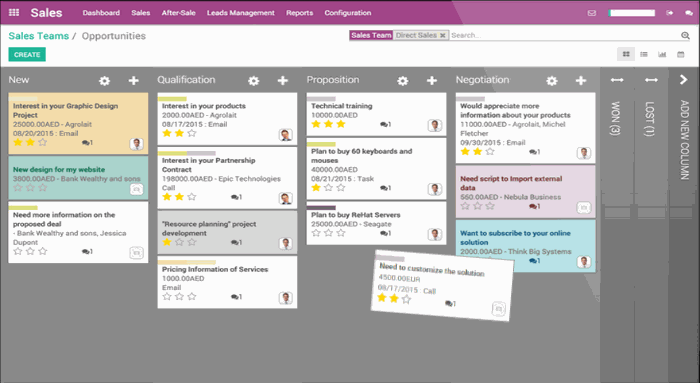The image size is (700, 383).
Task: Click placeholder avatar on New design website card
Action: pyautogui.click(x=137, y=190)
